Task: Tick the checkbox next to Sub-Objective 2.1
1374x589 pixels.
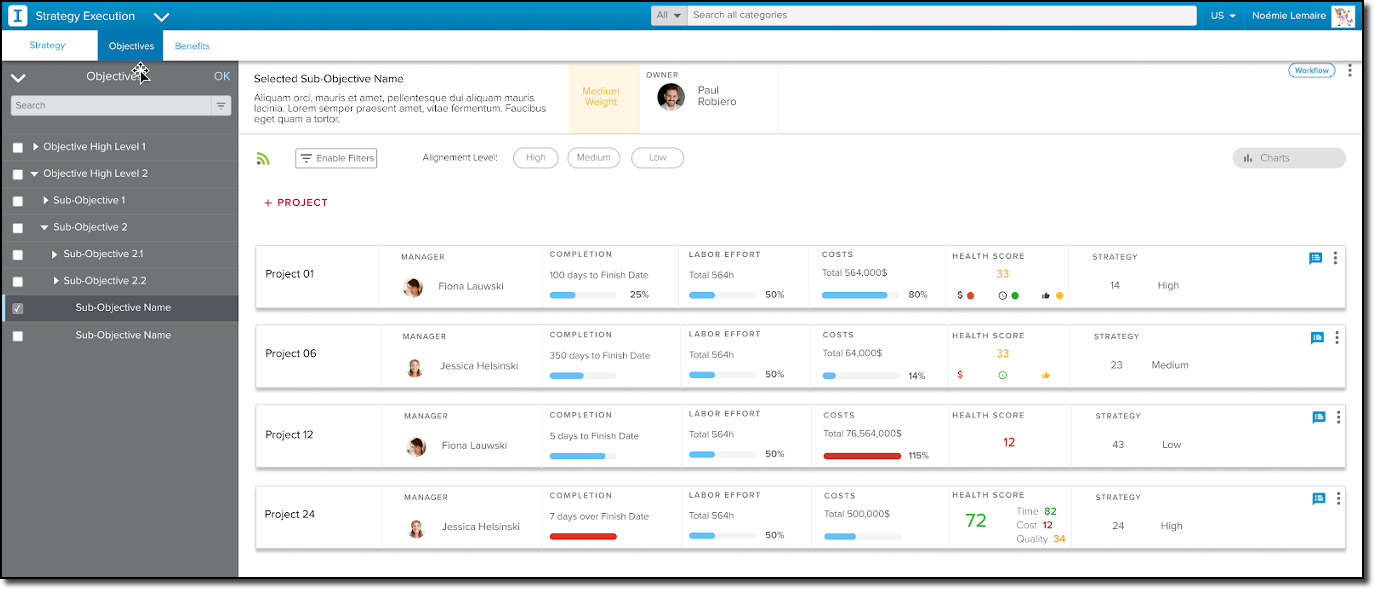Action: click(17, 255)
